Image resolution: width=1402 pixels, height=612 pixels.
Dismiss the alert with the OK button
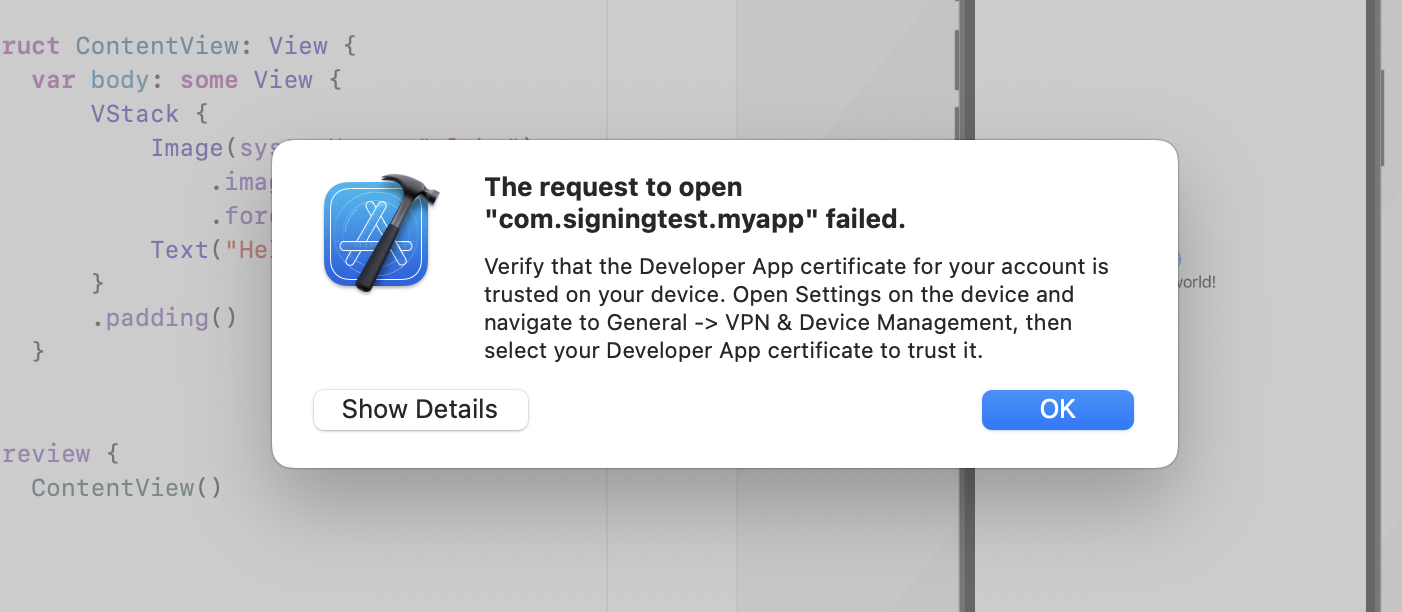coord(1057,410)
